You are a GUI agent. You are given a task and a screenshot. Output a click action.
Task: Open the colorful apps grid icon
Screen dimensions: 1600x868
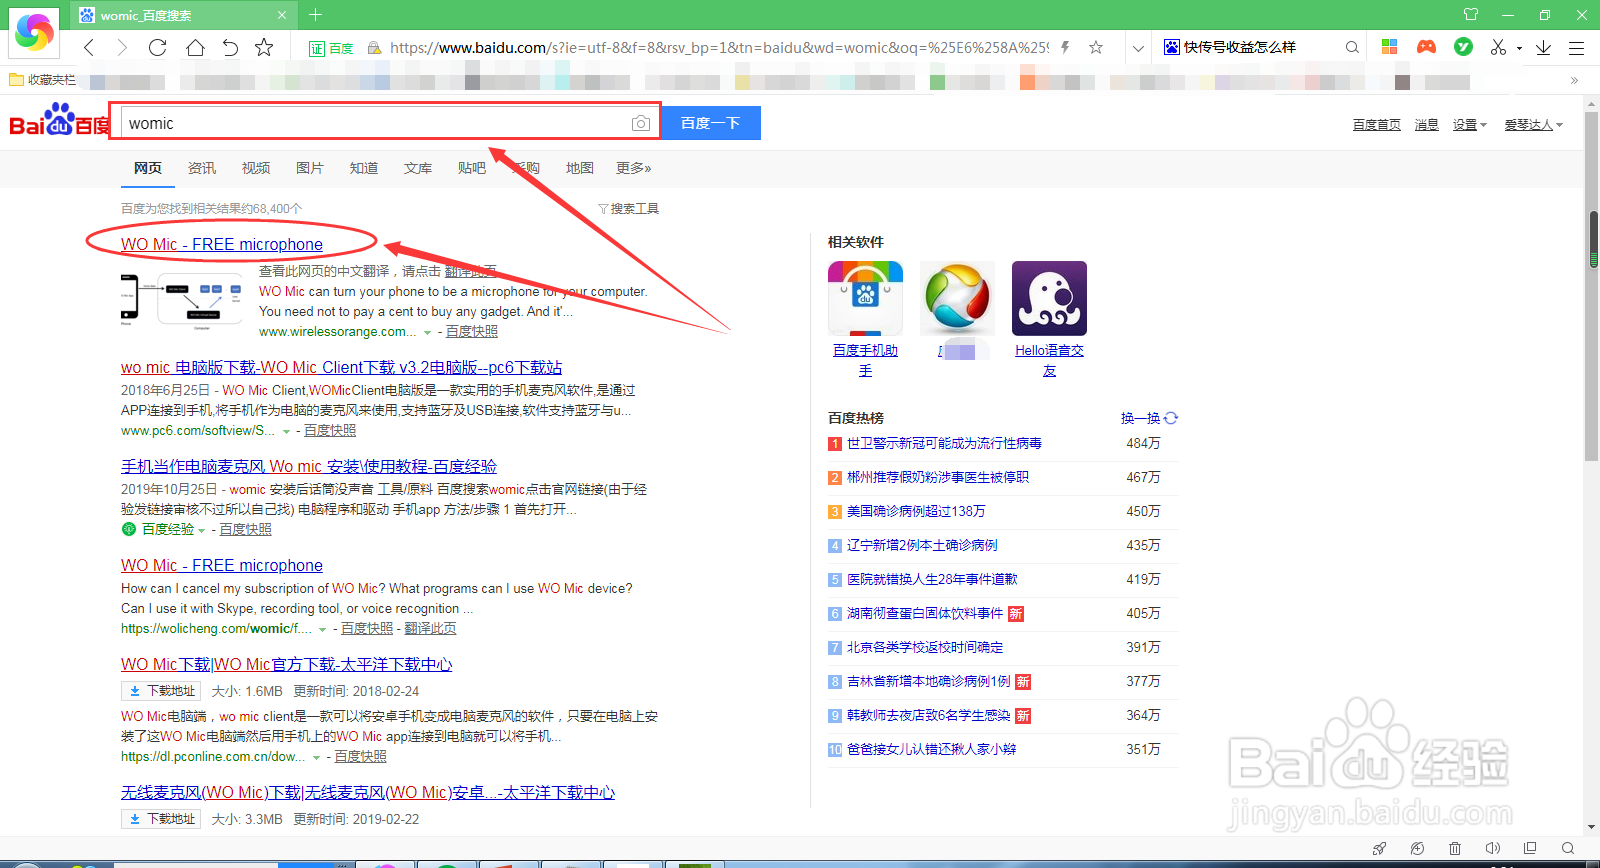(x=1389, y=47)
